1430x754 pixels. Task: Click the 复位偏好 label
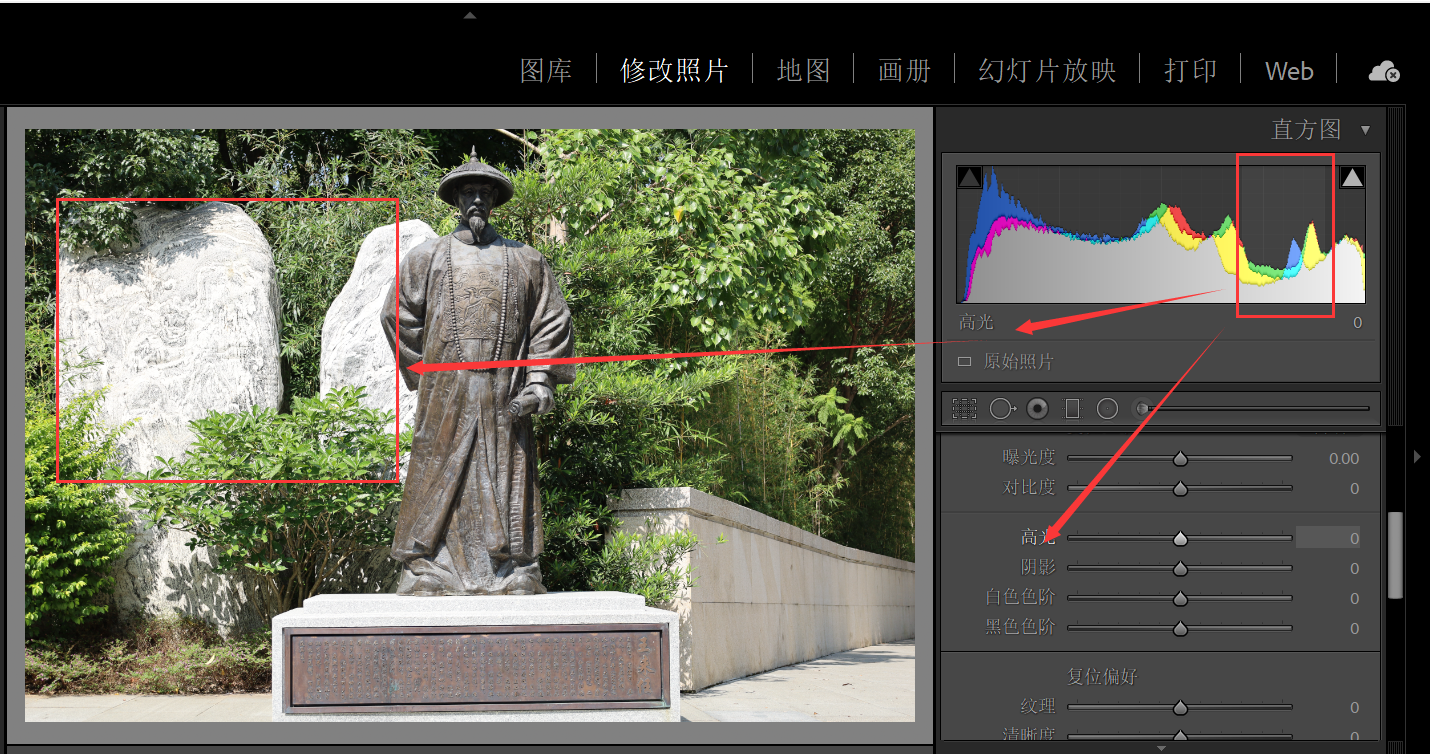[1102, 677]
